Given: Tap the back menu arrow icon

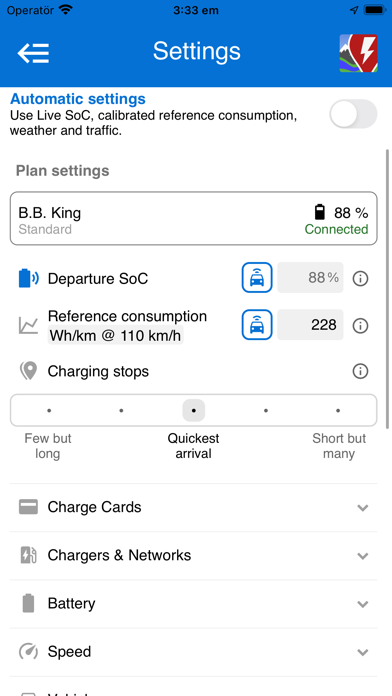Looking at the screenshot, I should (x=33, y=53).
